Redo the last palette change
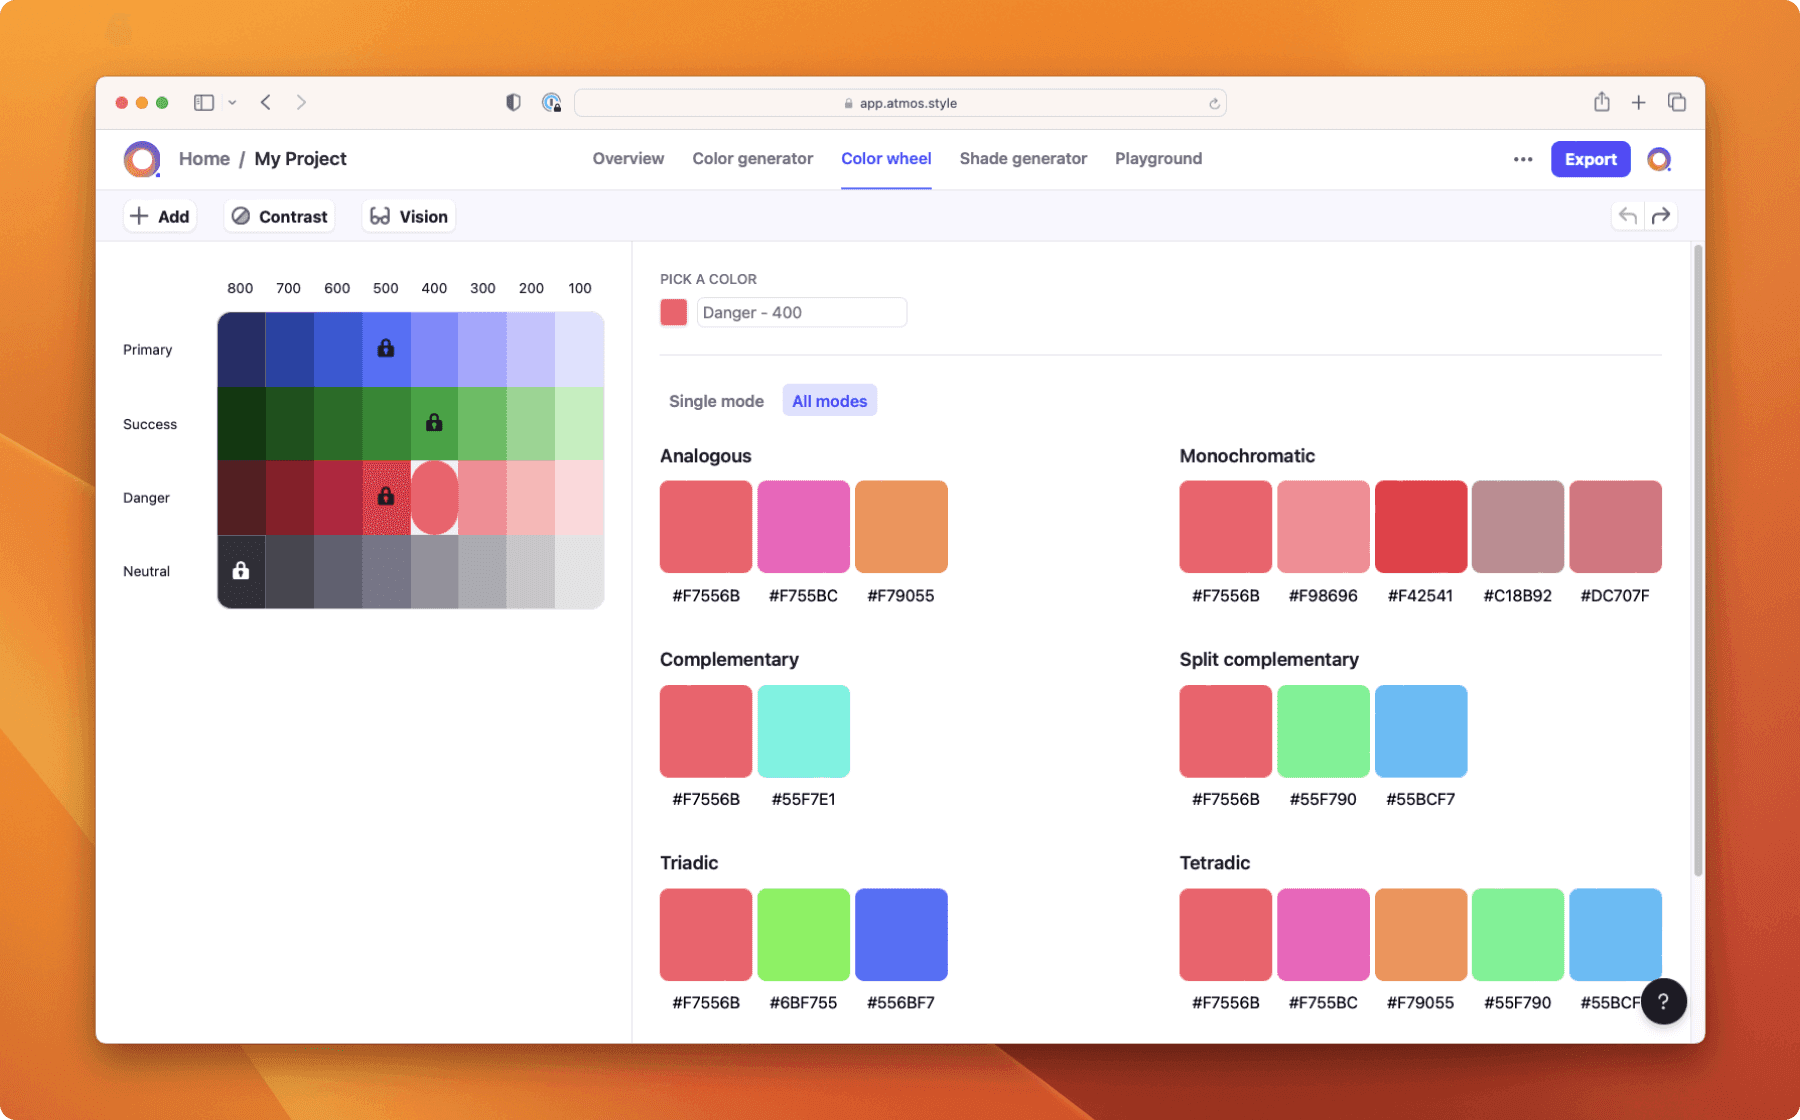 pyautogui.click(x=1662, y=215)
